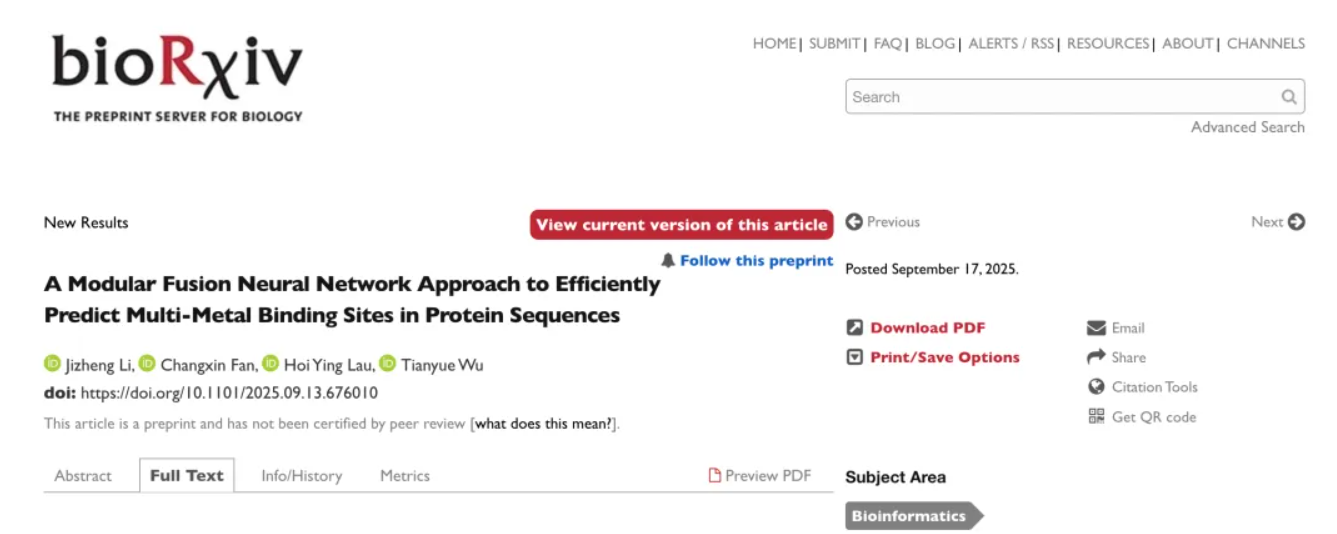Click the Follow this preprint bell

[668, 261]
